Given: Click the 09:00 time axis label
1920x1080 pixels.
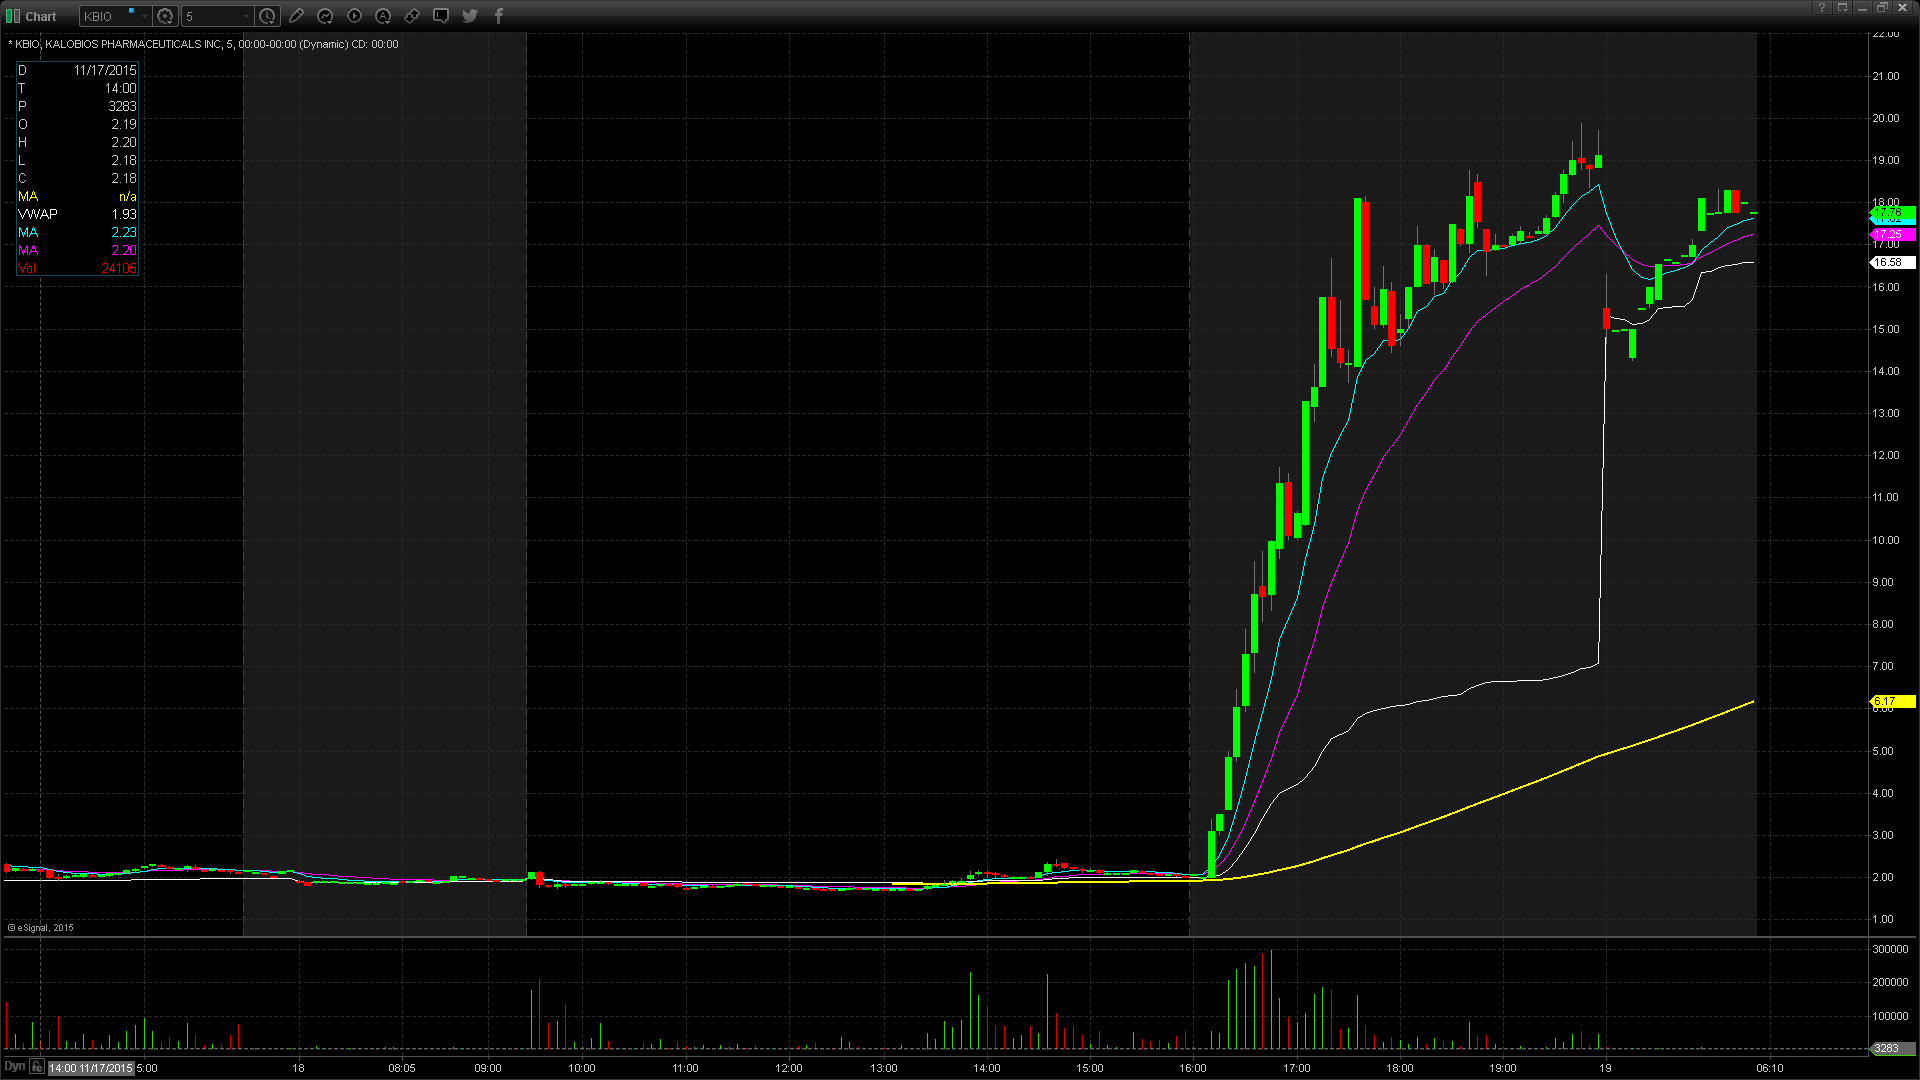Looking at the screenshot, I should [488, 1068].
